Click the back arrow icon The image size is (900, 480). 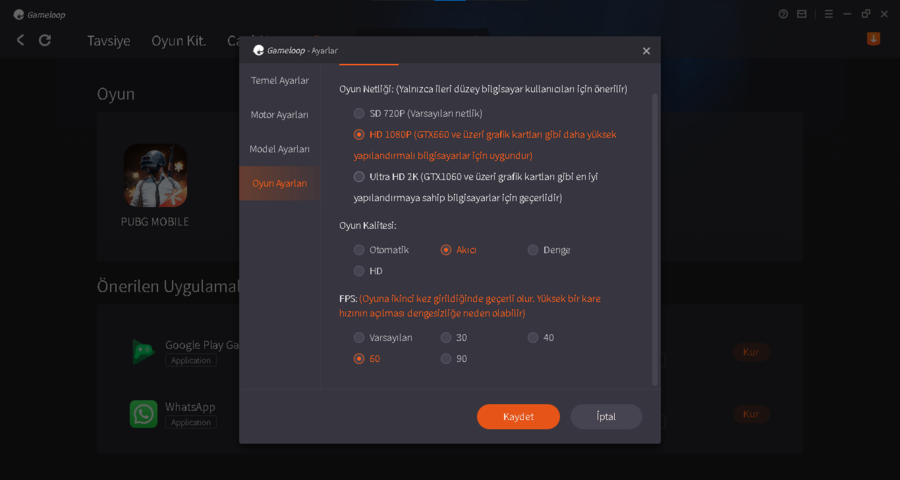click(x=21, y=40)
